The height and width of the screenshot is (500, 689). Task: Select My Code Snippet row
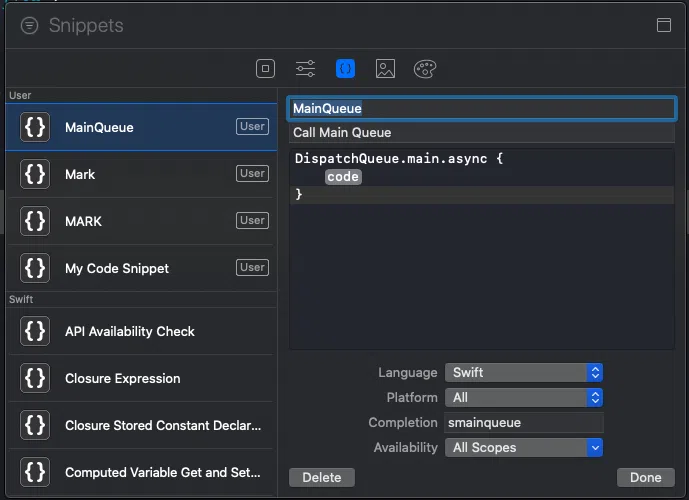pos(141,268)
